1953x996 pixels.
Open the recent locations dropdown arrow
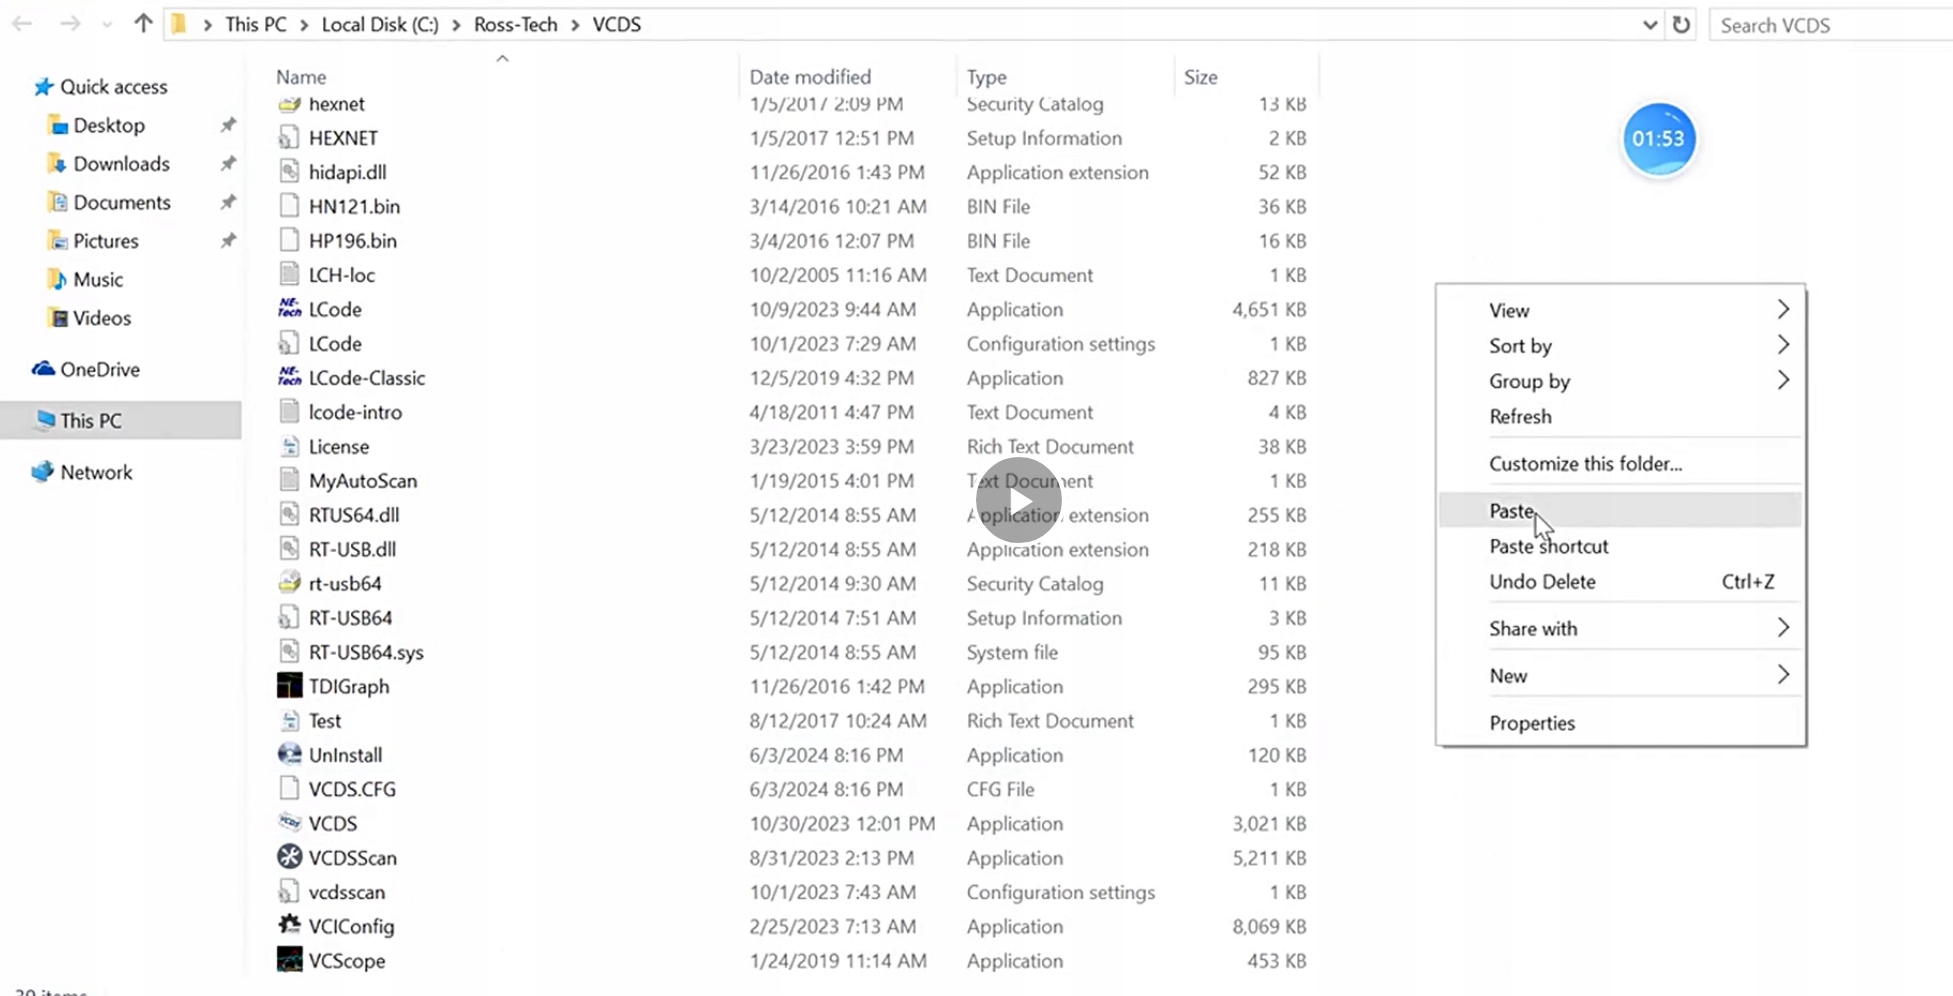tap(107, 25)
